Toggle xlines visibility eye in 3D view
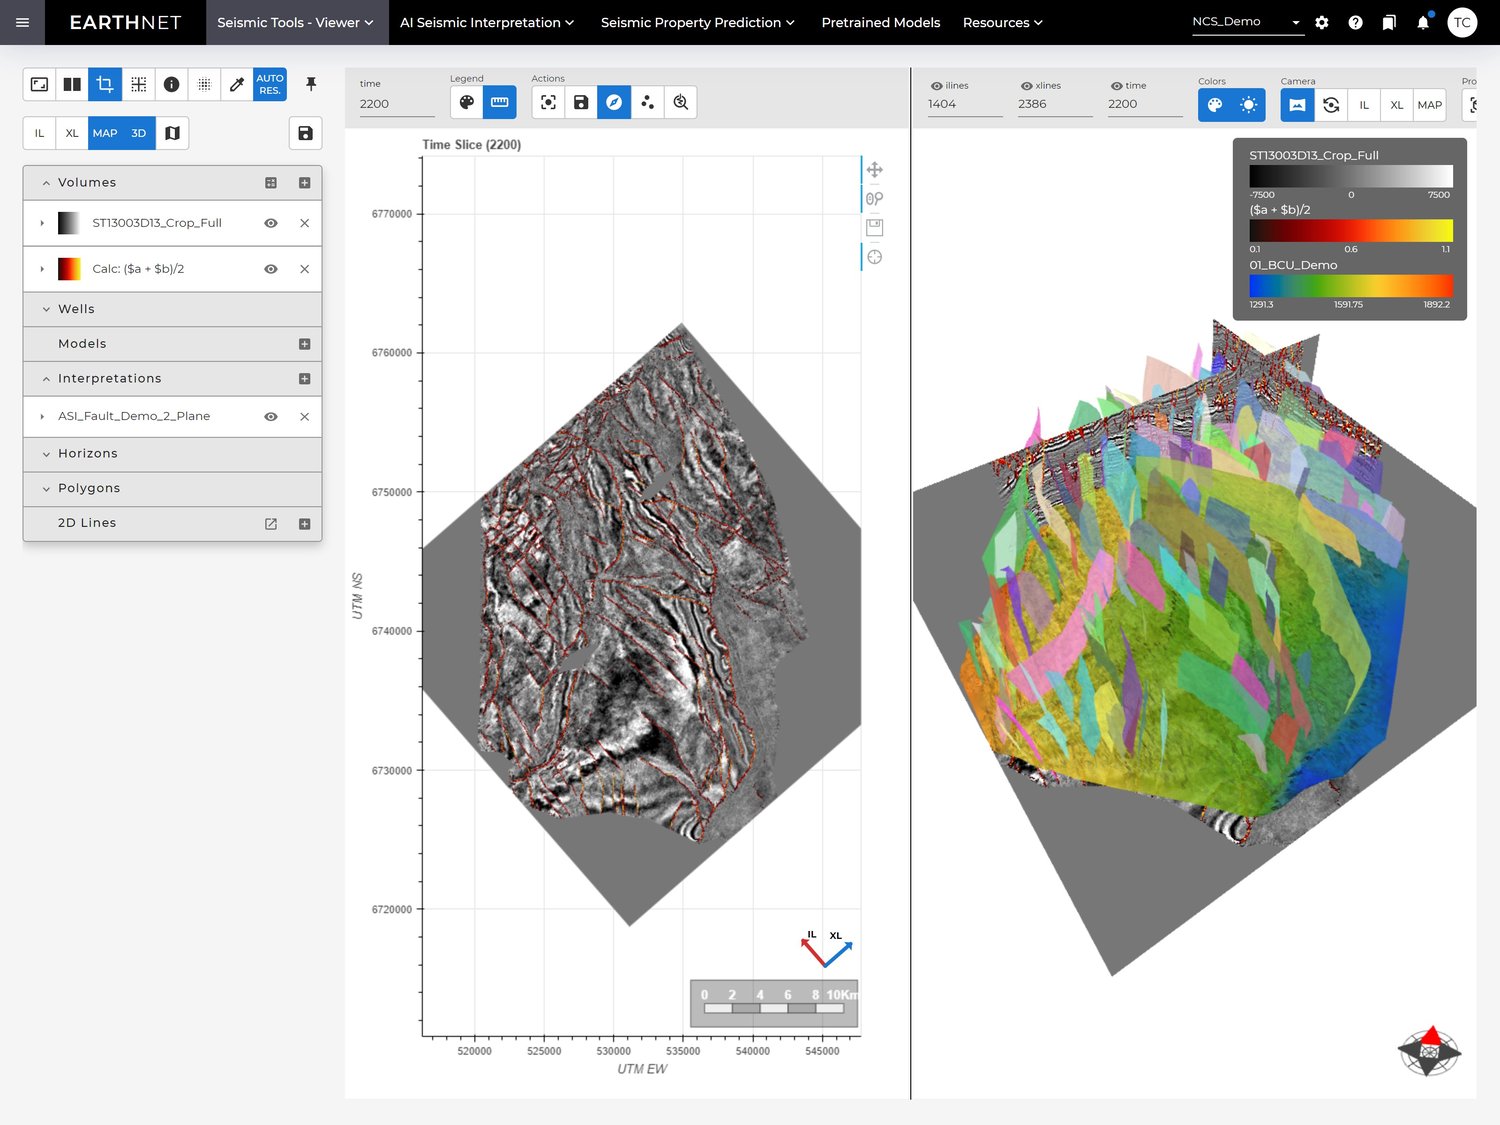 pos(1026,86)
